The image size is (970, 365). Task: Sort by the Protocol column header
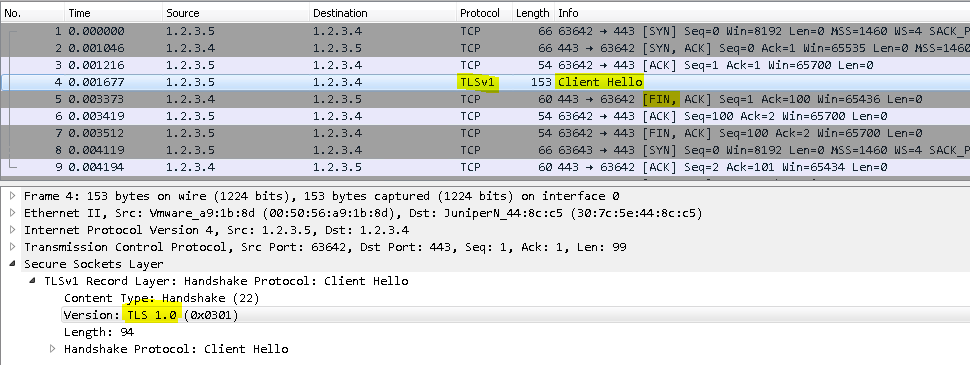coord(484,13)
